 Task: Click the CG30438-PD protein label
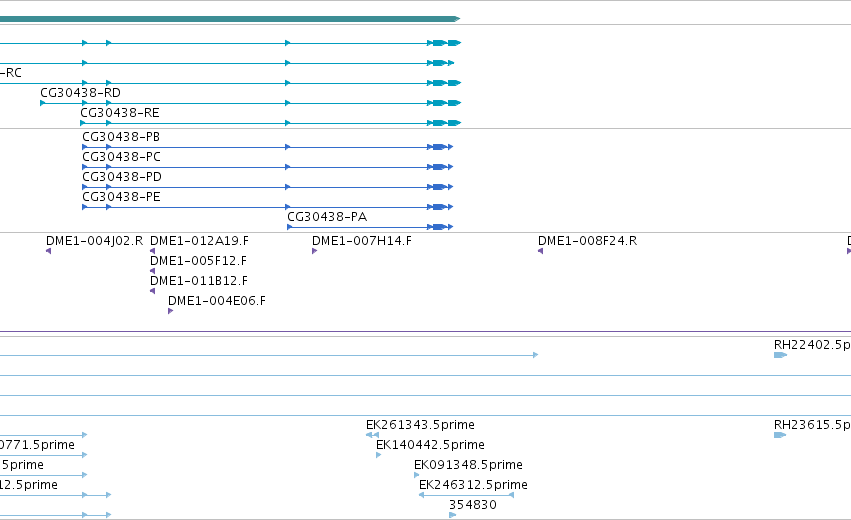tap(122, 177)
